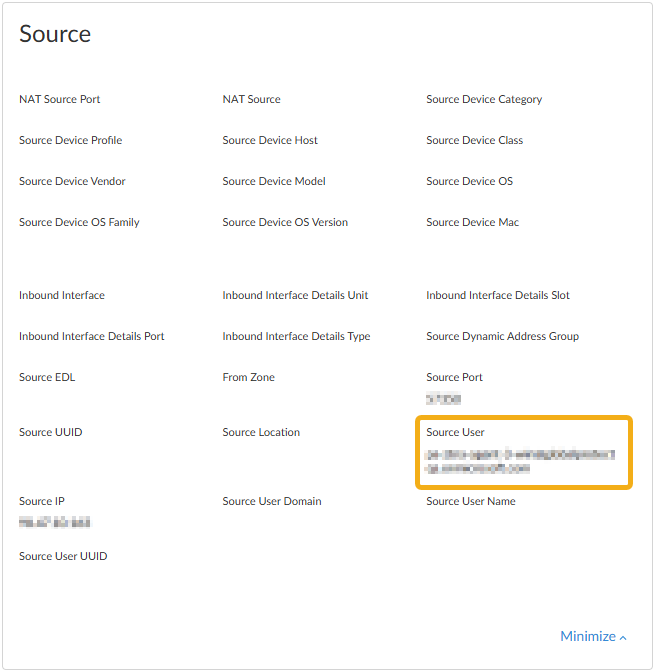This screenshot has height=671, width=654.
Task: Click the Source EDL label
Action: tap(47, 377)
